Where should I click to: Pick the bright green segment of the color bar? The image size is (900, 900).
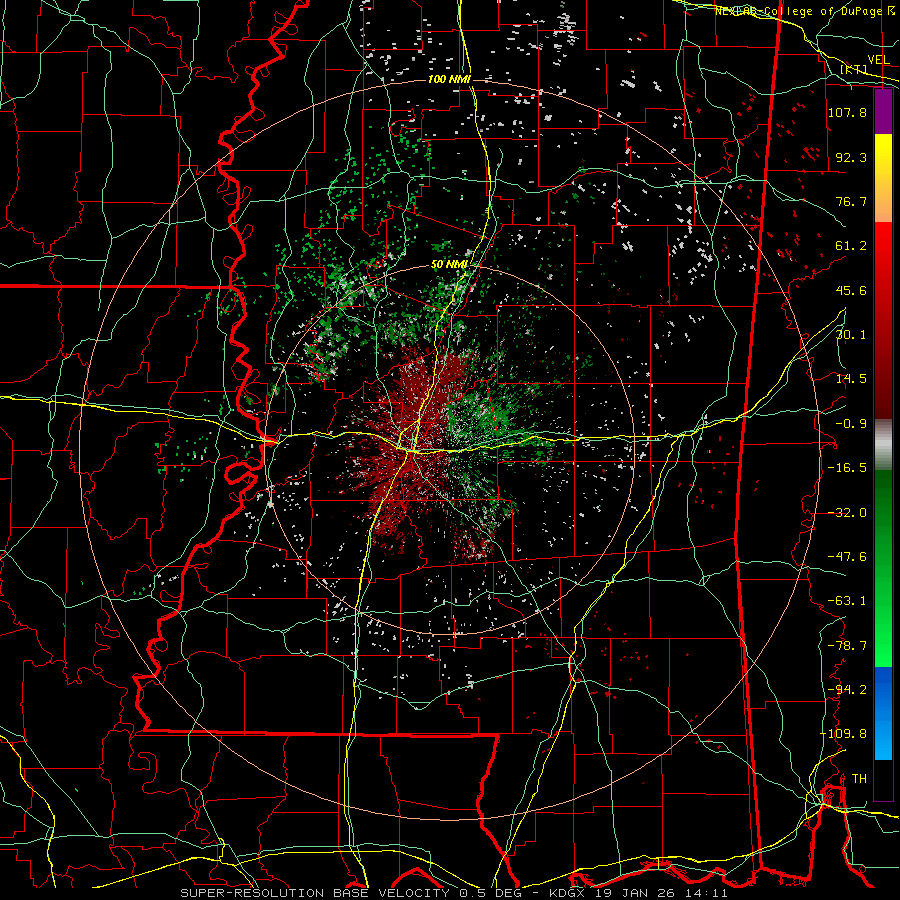point(883,637)
